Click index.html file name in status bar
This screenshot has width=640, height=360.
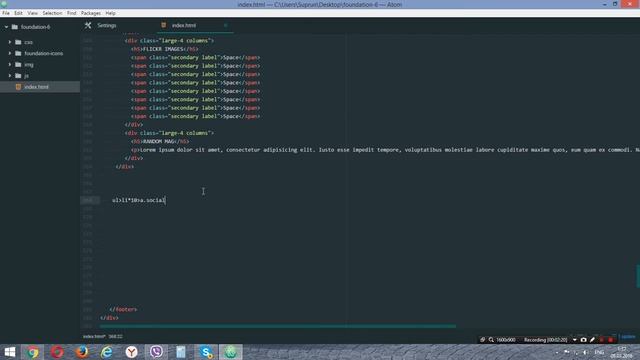click(x=94, y=336)
